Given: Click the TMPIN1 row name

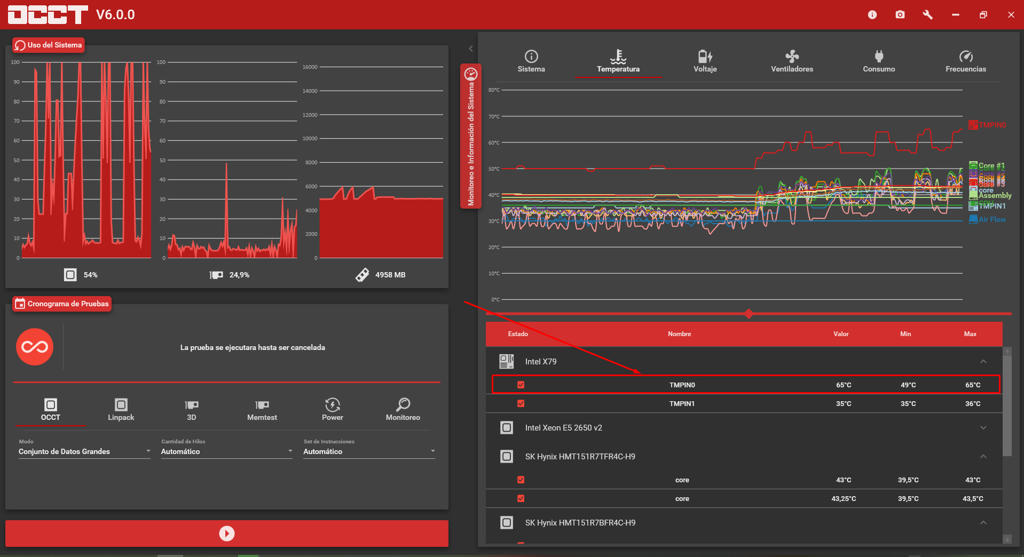Looking at the screenshot, I should 682,404.
